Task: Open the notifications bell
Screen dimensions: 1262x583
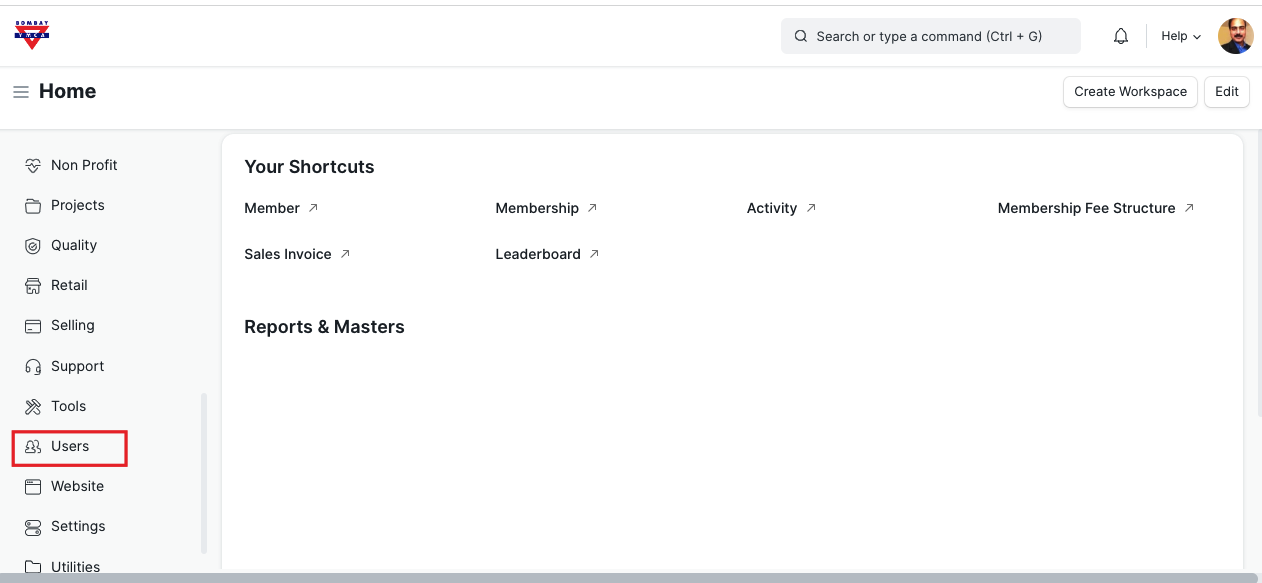Action: (1121, 36)
